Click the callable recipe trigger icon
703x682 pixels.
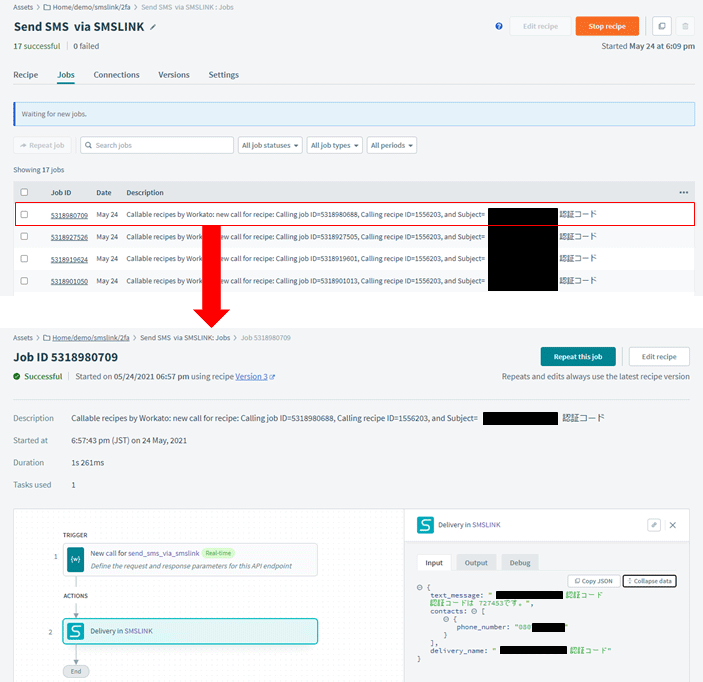click(75, 559)
